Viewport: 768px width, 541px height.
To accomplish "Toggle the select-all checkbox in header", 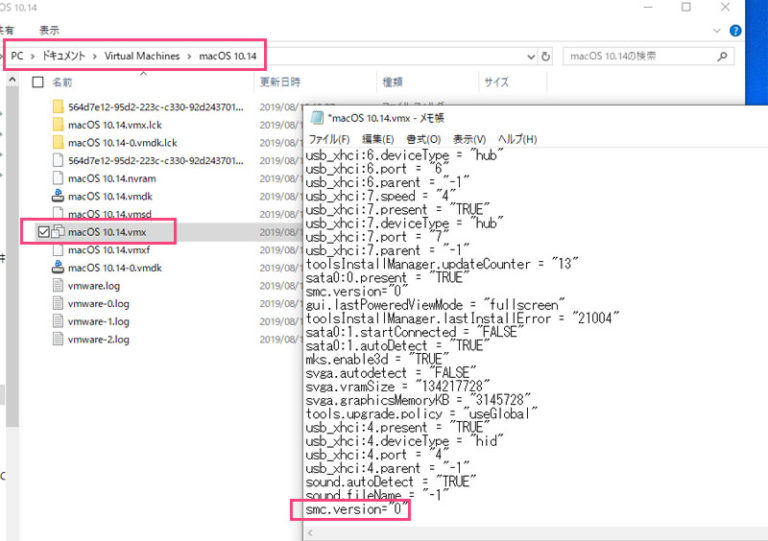I will [38, 82].
